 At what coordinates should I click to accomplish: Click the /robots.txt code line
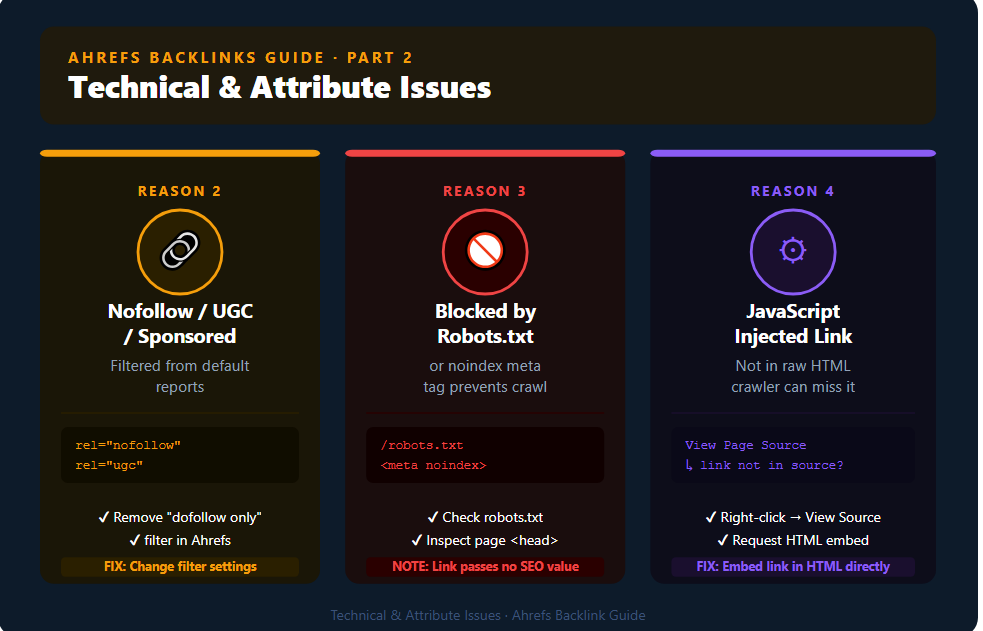point(422,445)
